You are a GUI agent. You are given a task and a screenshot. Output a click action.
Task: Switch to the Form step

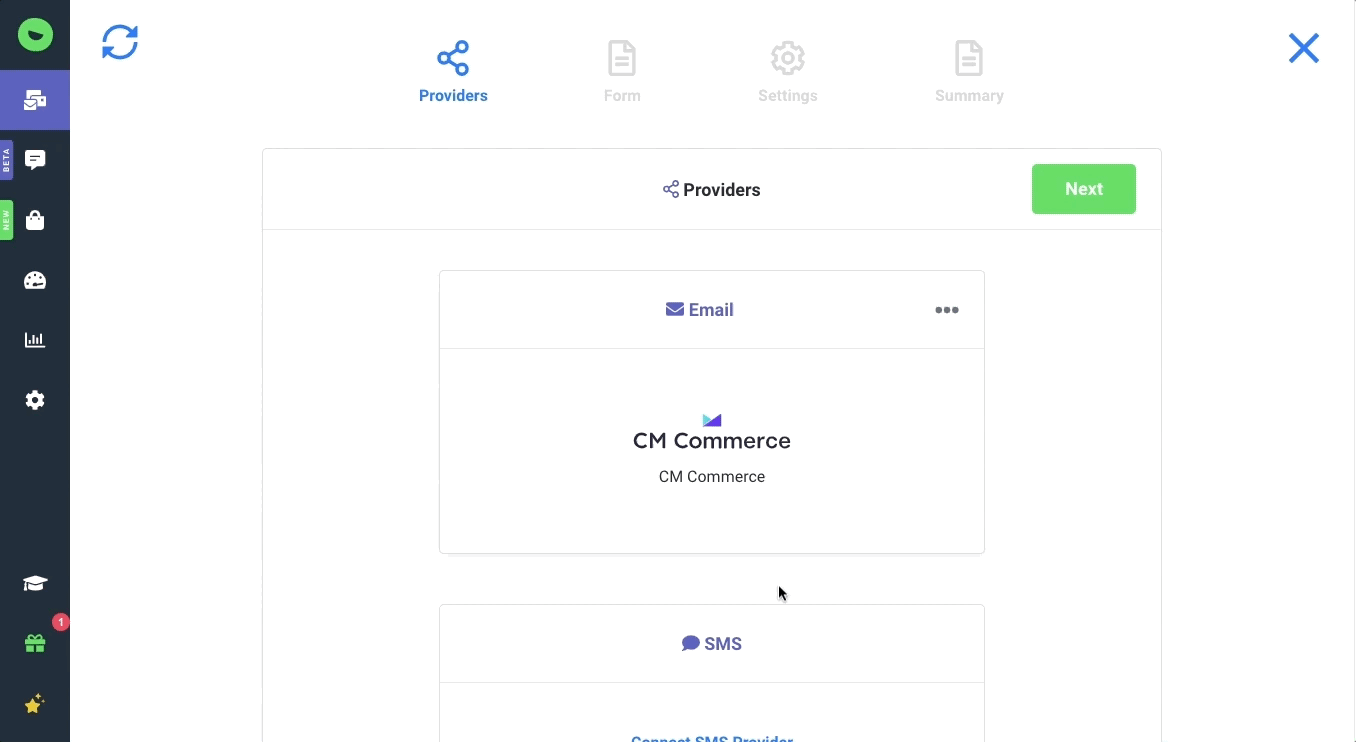point(622,70)
